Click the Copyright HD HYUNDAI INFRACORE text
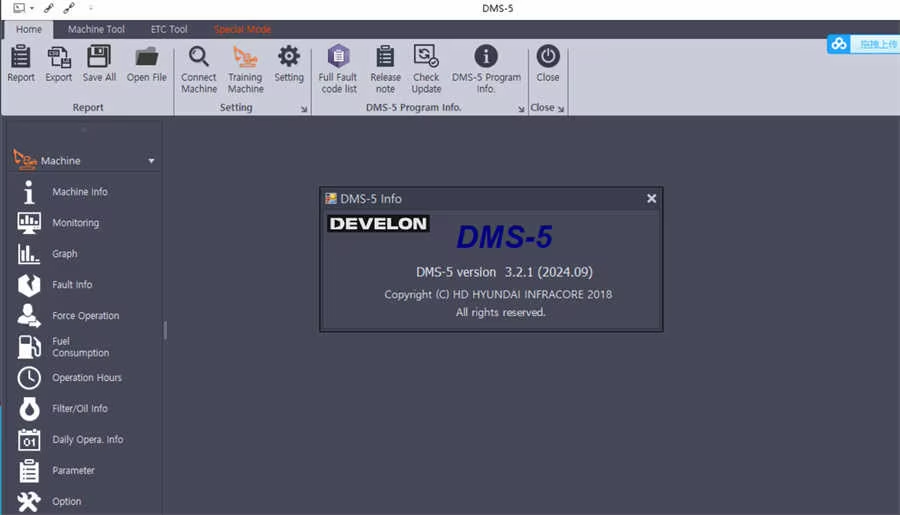The height and width of the screenshot is (515, 900). (x=498, y=295)
